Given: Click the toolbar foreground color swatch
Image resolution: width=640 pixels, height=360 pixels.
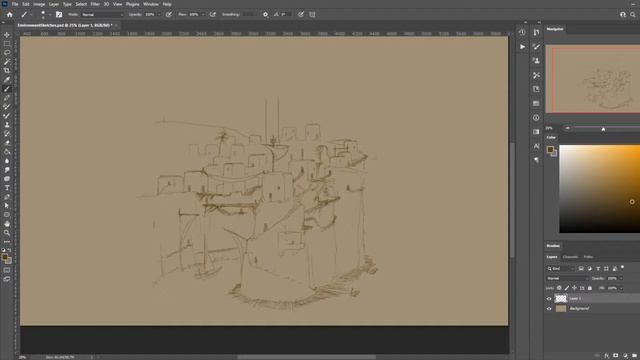Looking at the screenshot, I should click(x=4, y=257).
